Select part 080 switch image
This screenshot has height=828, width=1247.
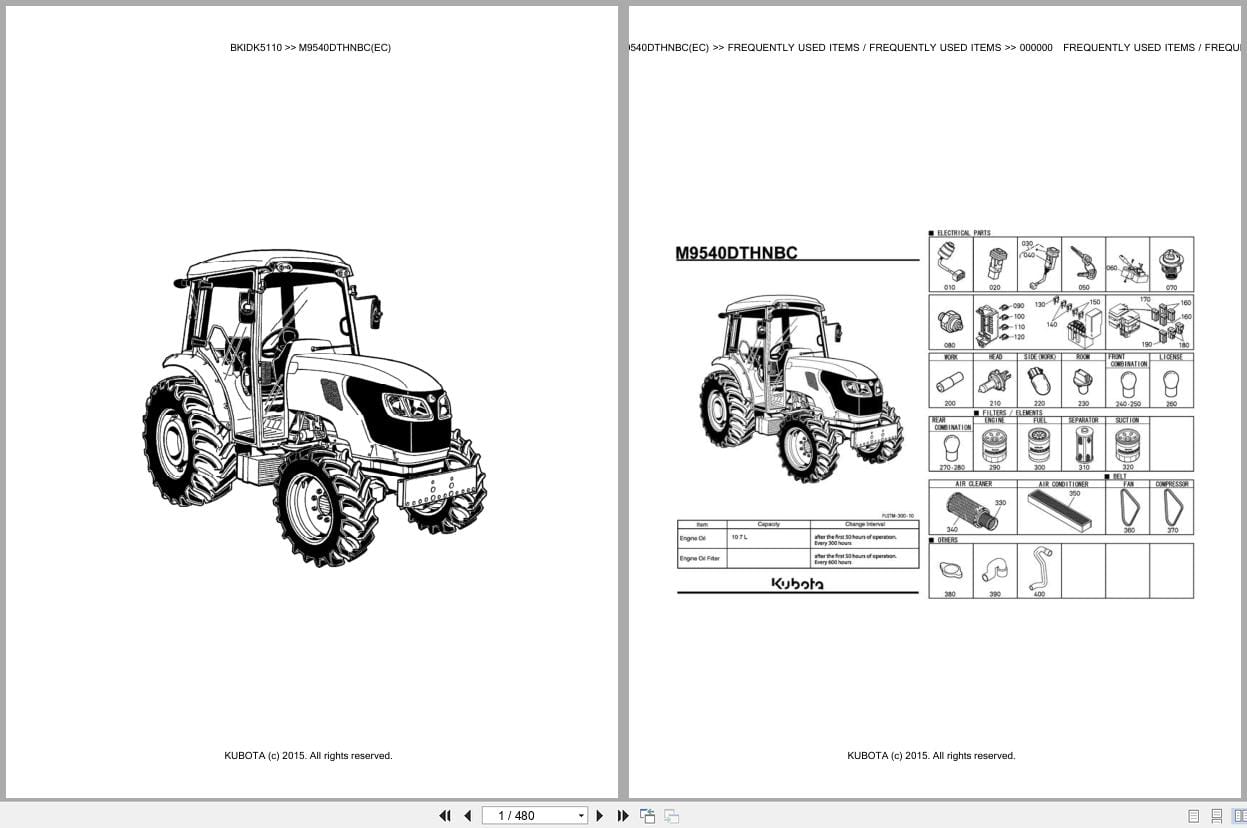pyautogui.click(x=950, y=322)
